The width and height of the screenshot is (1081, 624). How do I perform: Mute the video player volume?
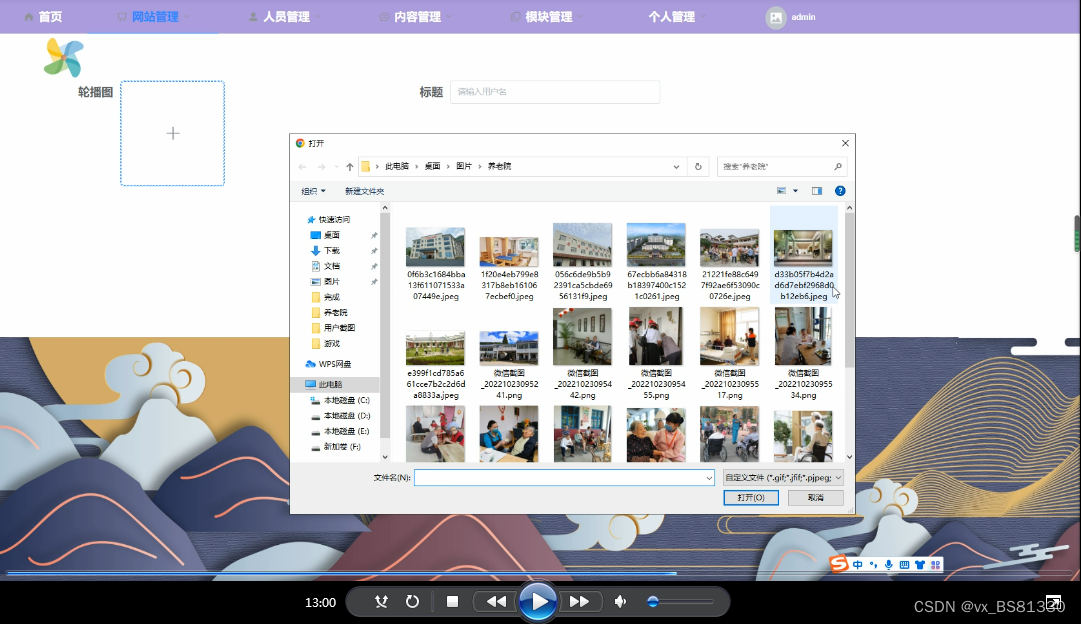(620, 602)
